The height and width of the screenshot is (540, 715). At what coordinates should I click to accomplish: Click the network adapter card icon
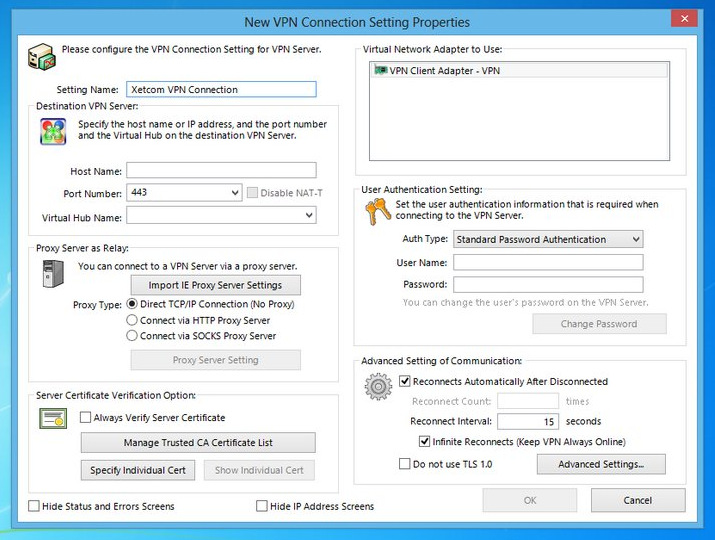[381, 70]
